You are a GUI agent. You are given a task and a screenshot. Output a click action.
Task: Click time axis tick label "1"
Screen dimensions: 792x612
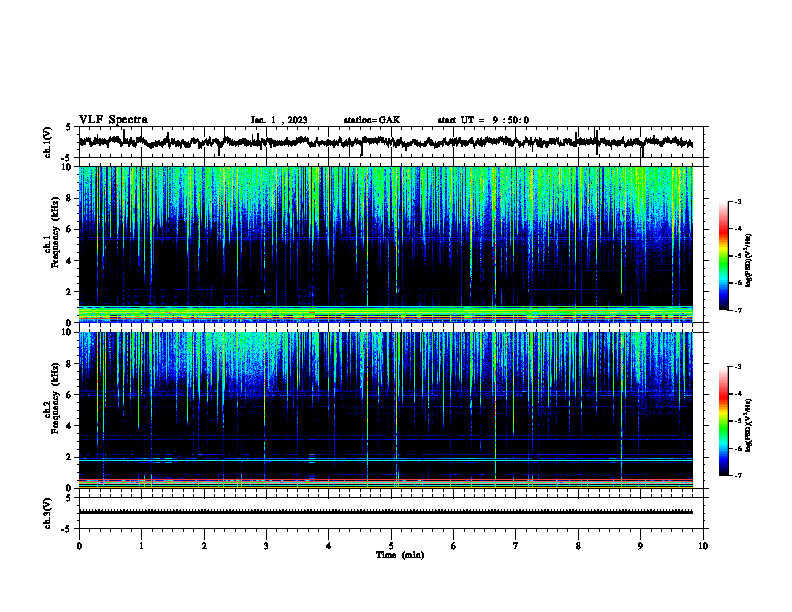tap(141, 546)
